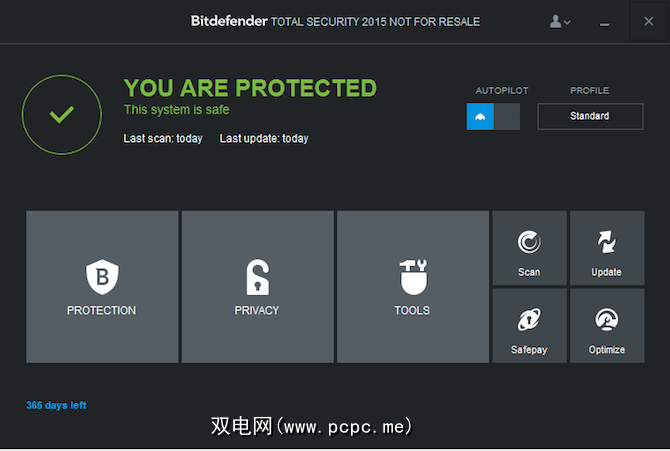Turn on the Autopilot switch
670x451 pixels.
pyautogui.click(x=481, y=116)
